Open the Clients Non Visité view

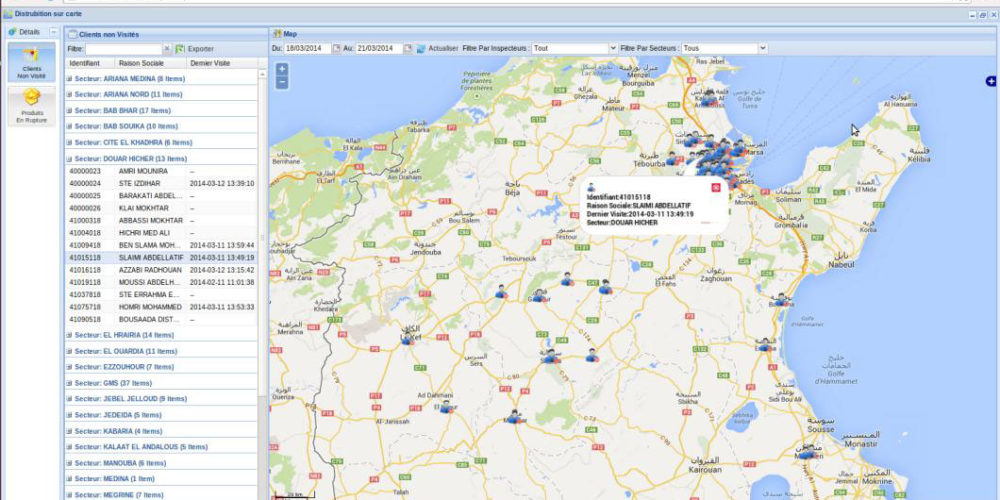pos(32,62)
